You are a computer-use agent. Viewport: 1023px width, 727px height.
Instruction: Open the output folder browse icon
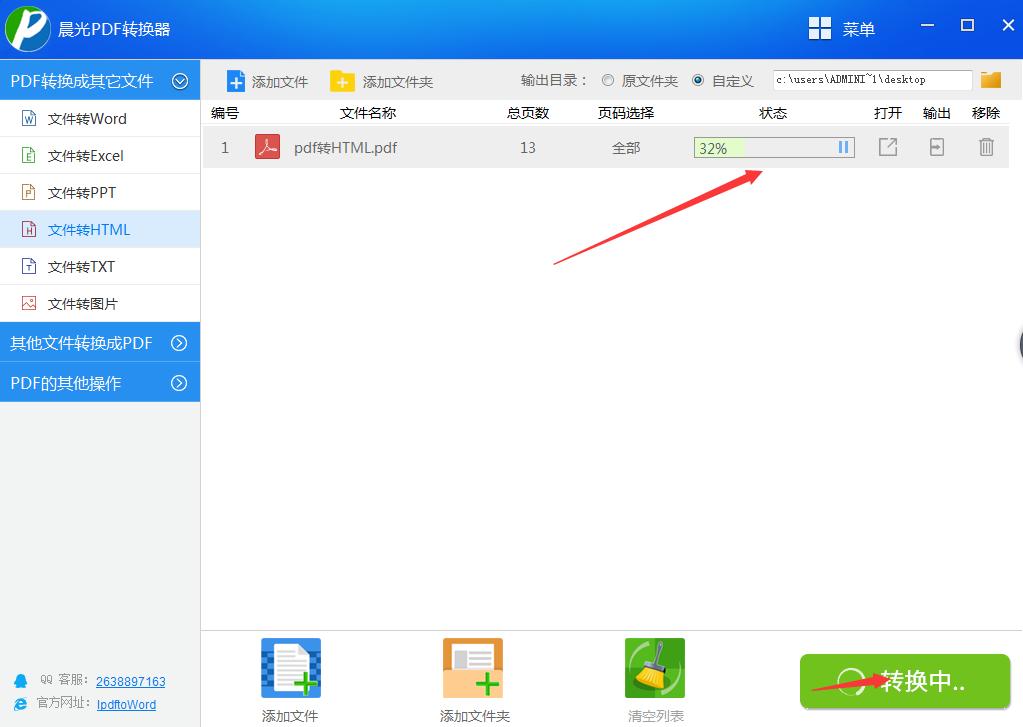tap(990, 79)
